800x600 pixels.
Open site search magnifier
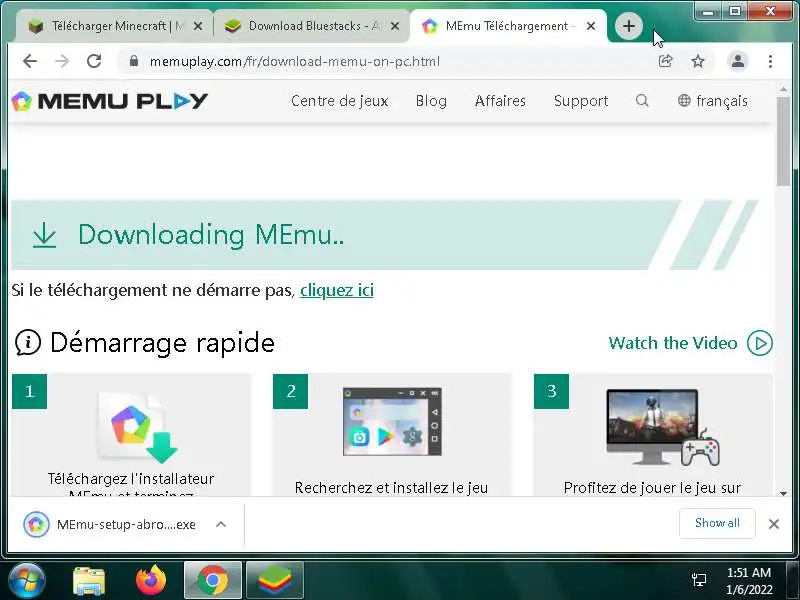[x=642, y=101]
